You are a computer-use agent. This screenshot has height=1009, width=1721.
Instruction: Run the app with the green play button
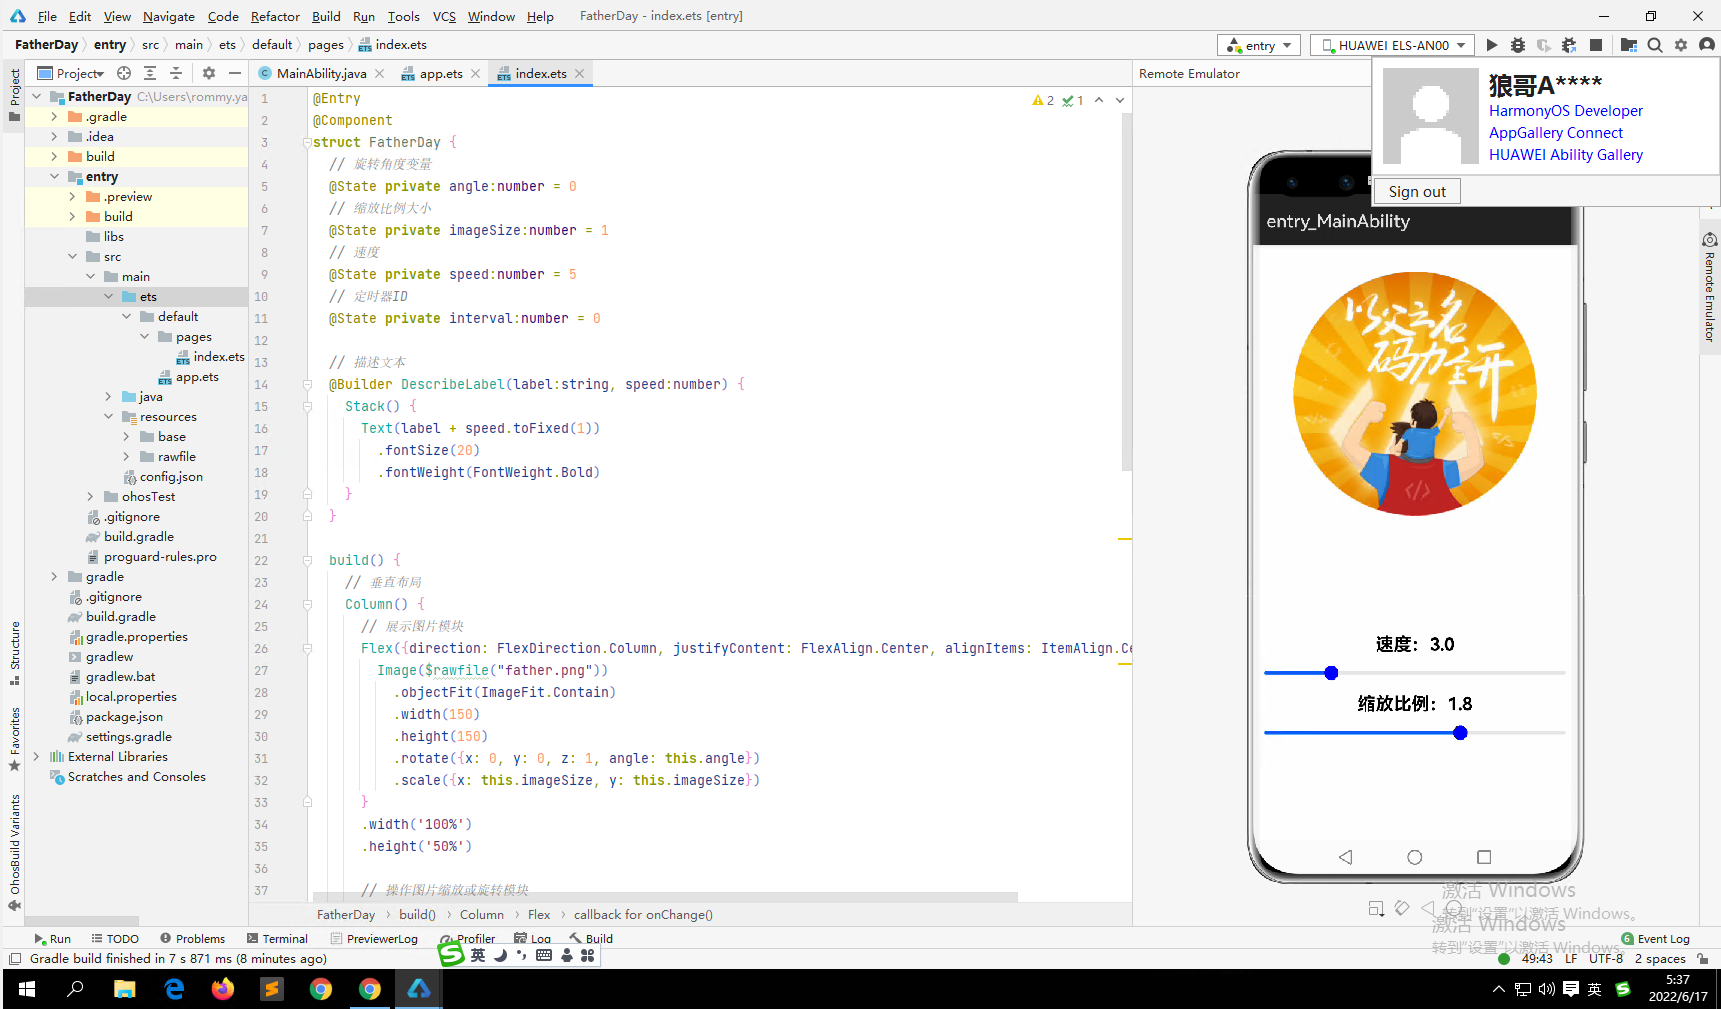coord(1491,45)
